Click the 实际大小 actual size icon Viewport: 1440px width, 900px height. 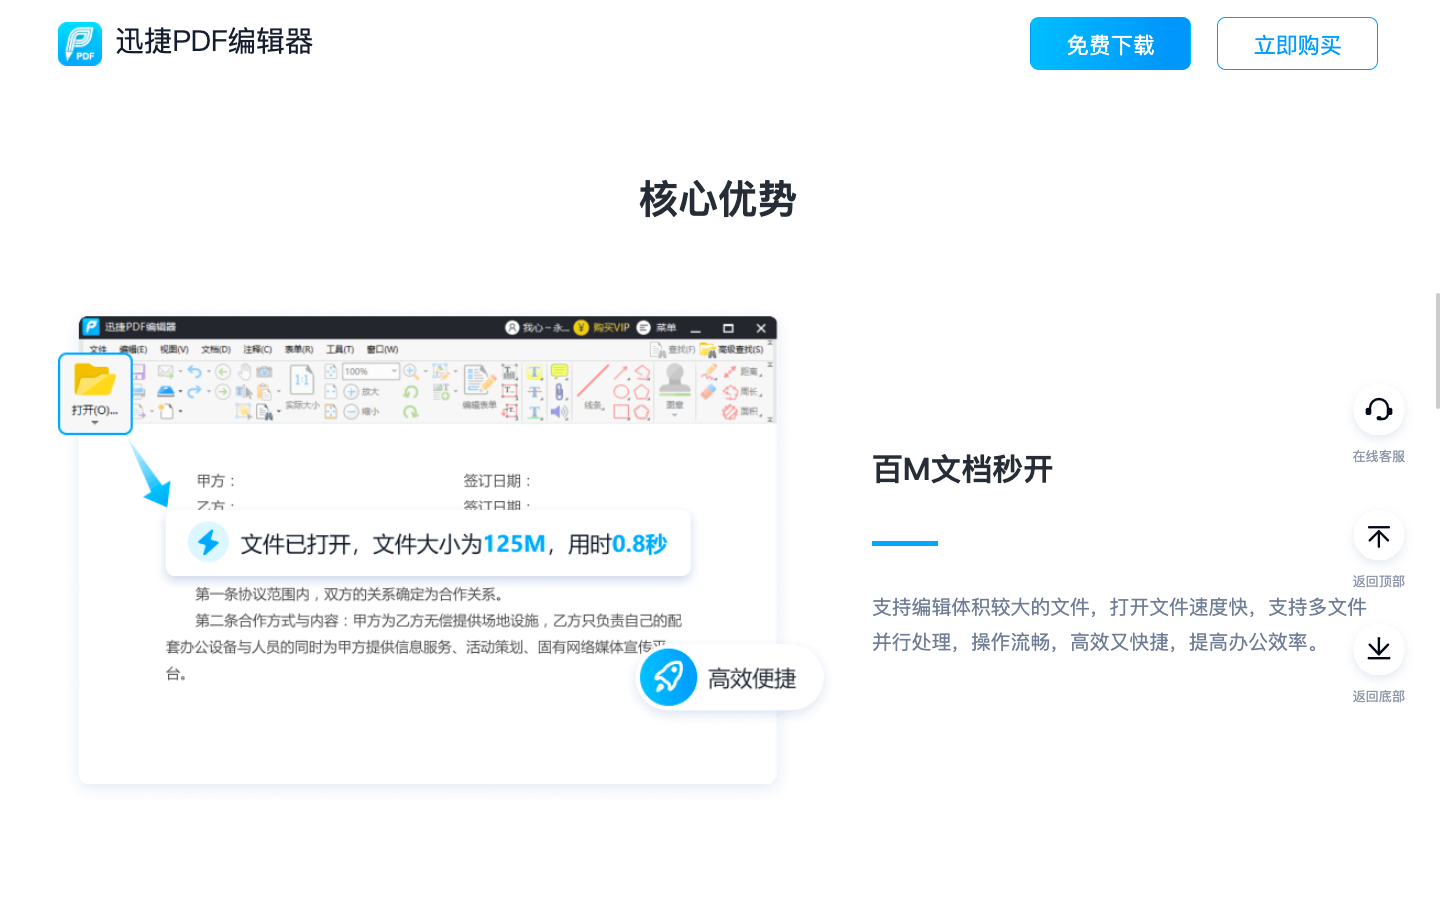pos(304,381)
